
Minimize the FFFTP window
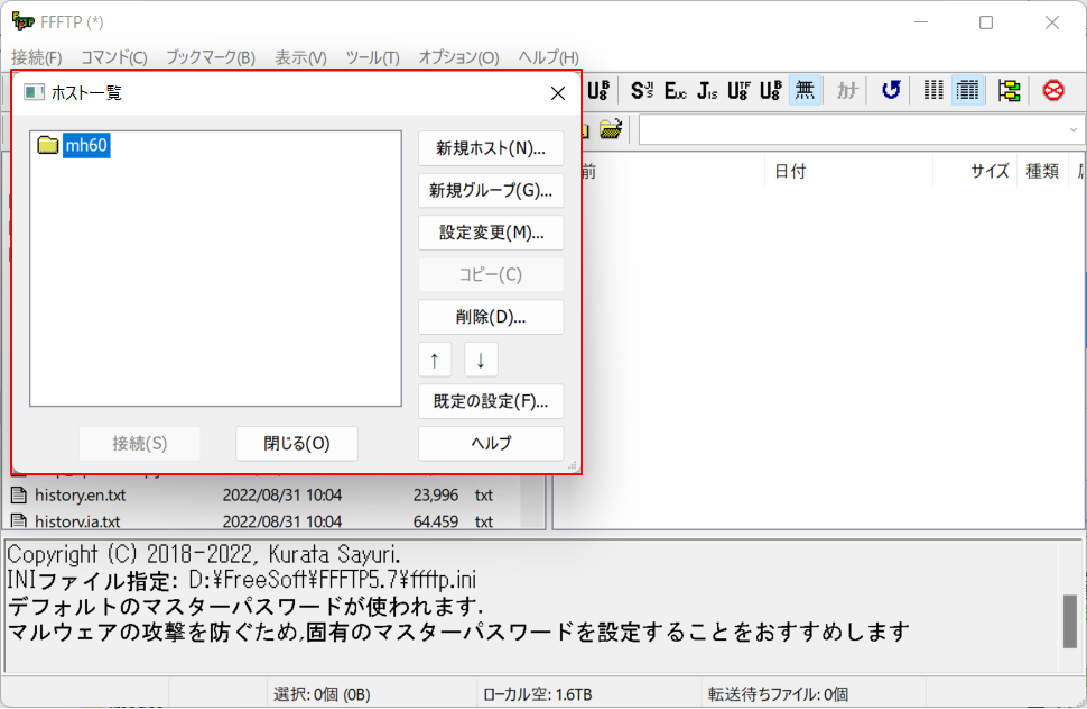point(921,22)
